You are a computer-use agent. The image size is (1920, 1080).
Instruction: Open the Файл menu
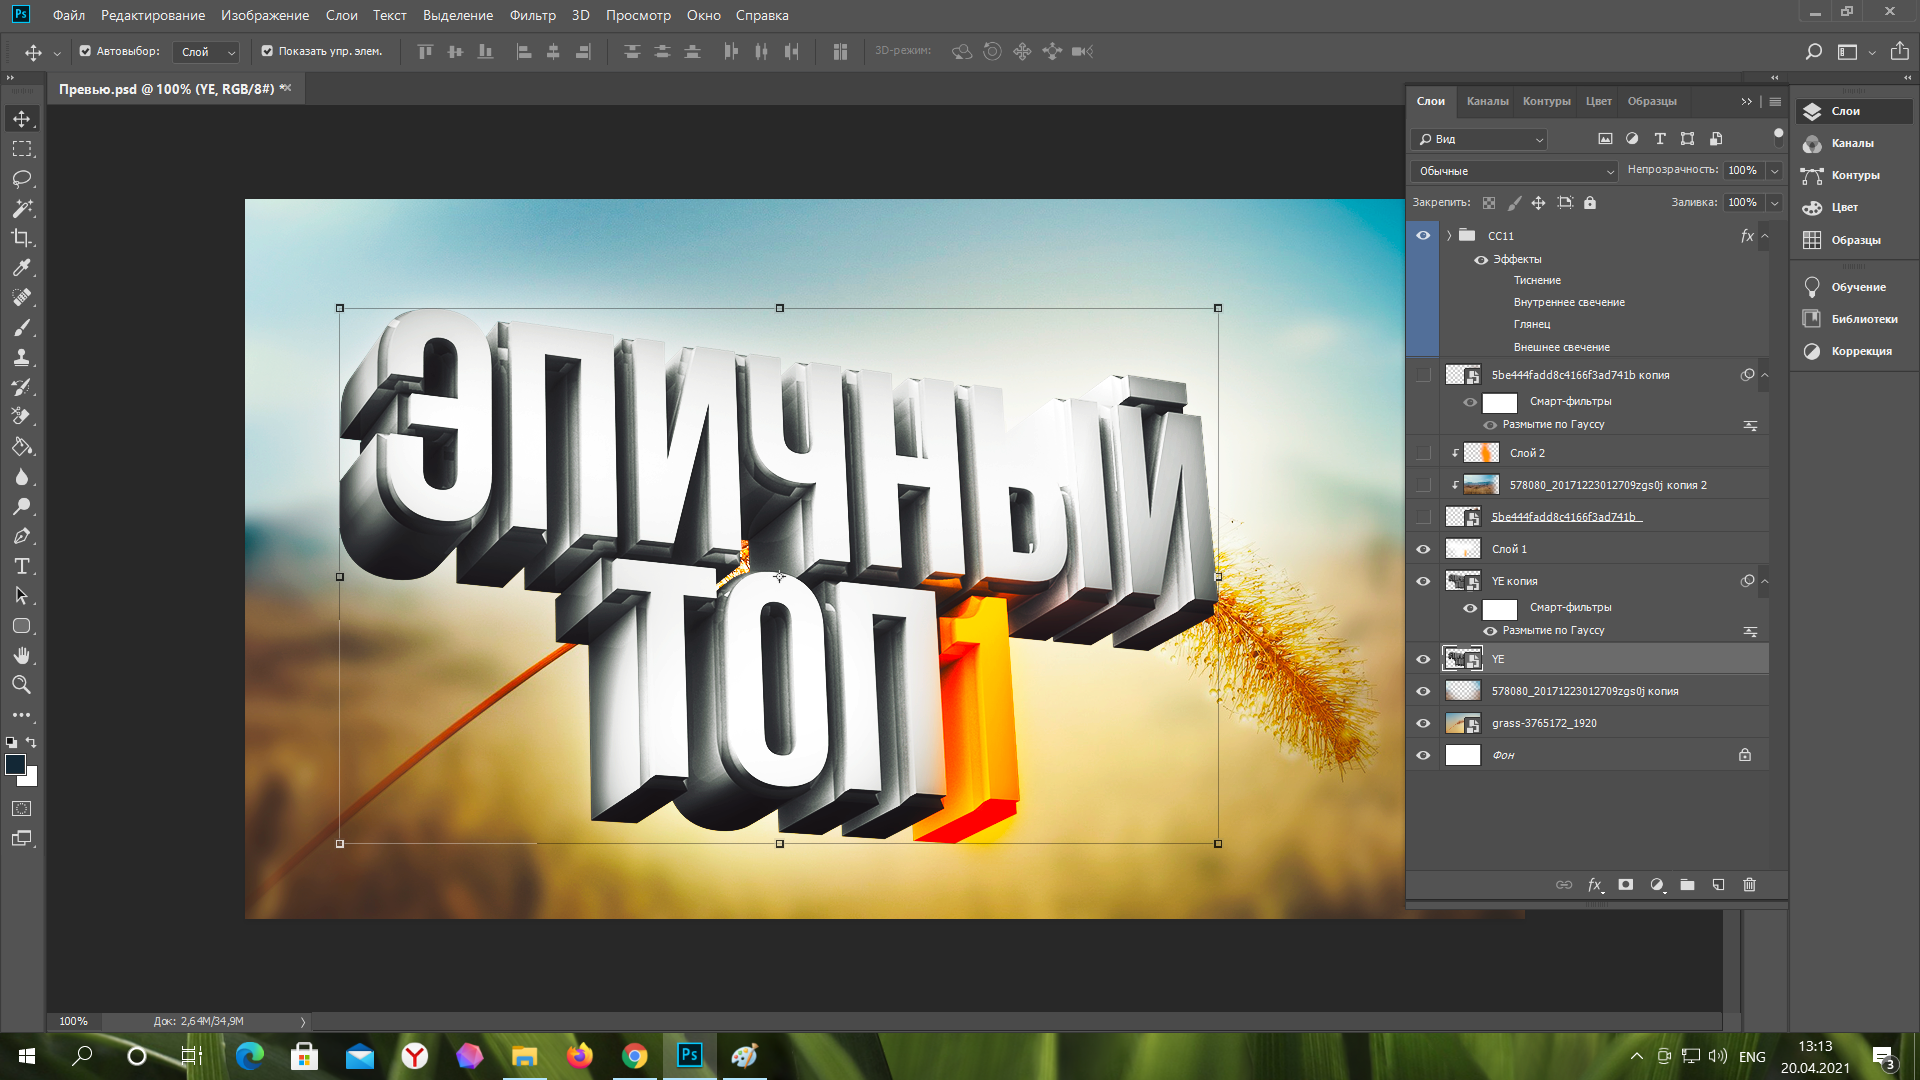coord(69,15)
